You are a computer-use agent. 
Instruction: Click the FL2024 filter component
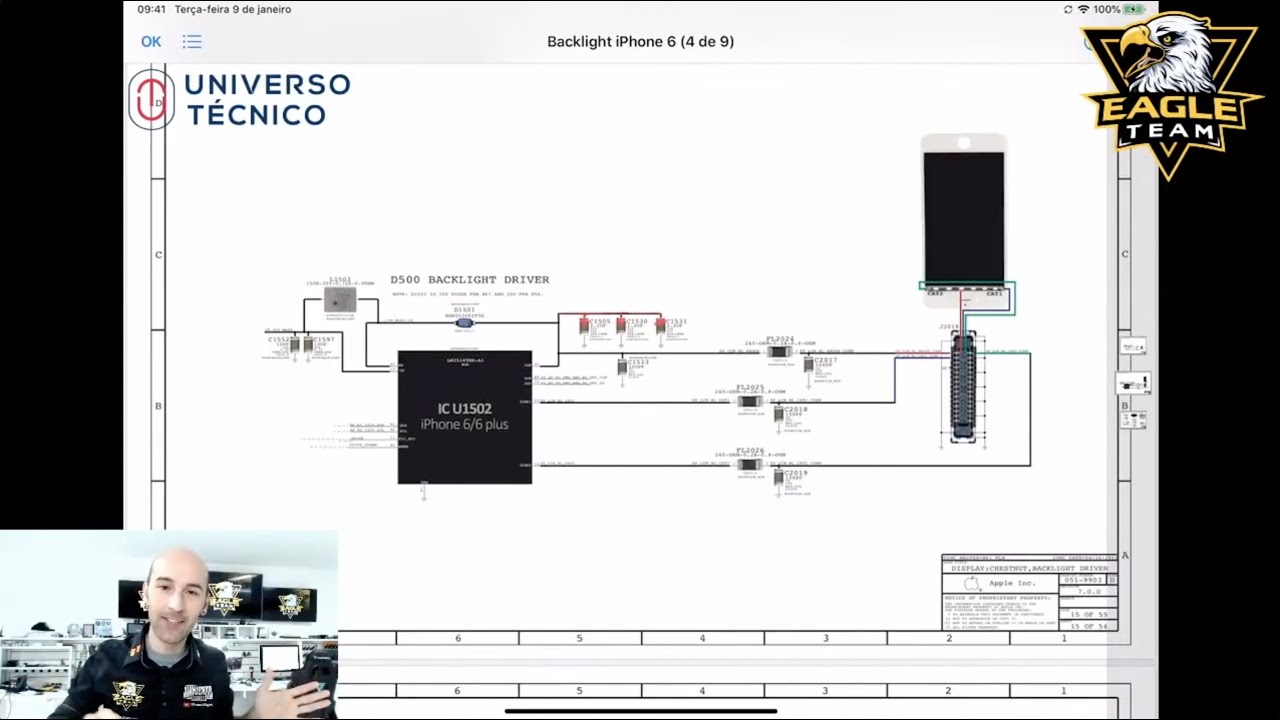coord(779,352)
